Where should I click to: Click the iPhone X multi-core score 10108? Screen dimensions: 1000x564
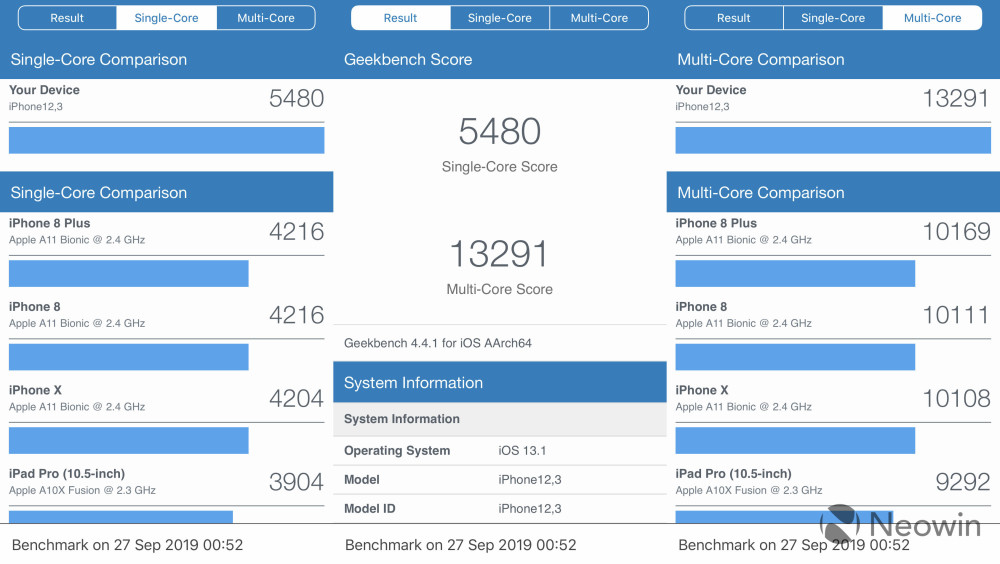click(x=956, y=399)
